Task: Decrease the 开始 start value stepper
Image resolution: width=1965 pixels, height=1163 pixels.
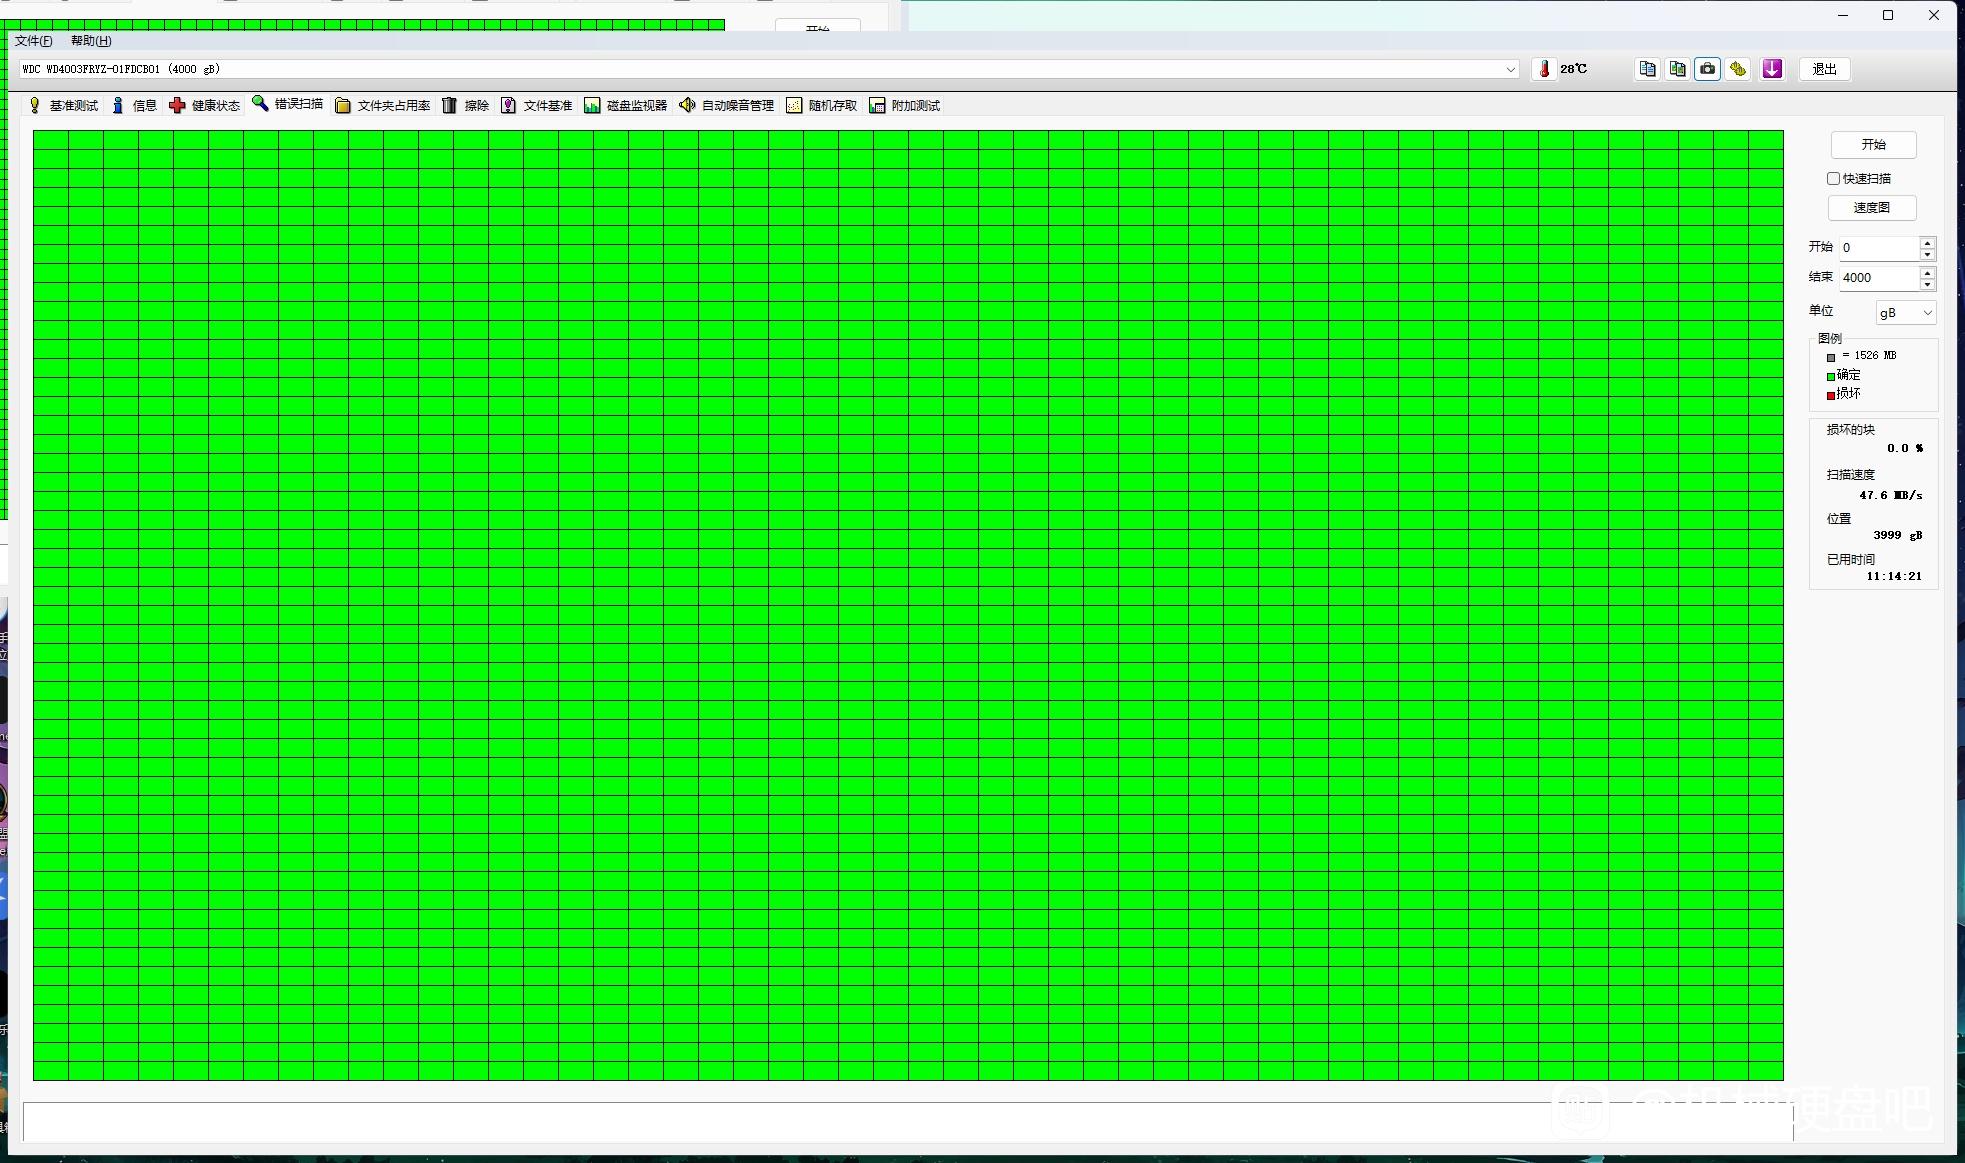Action: pyautogui.click(x=1927, y=254)
